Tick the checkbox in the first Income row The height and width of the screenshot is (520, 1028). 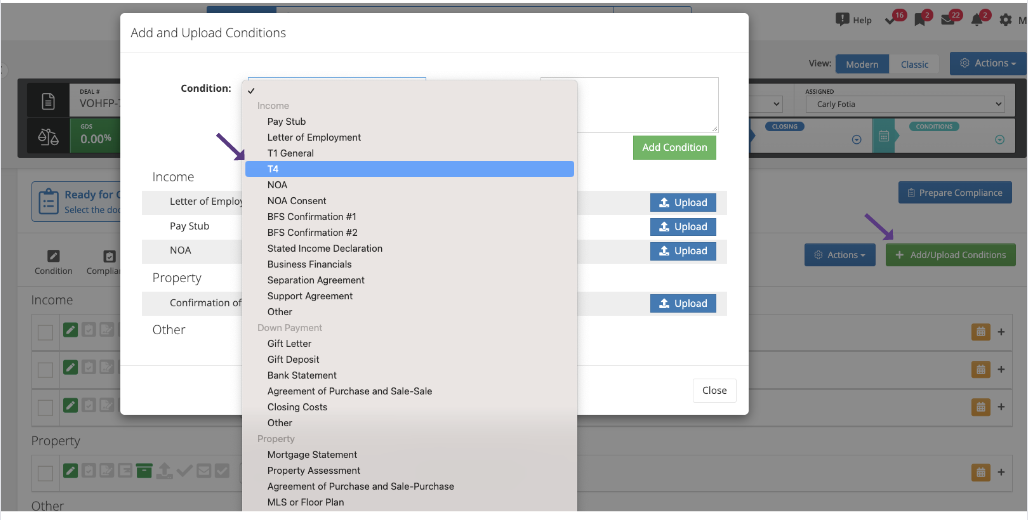45,333
